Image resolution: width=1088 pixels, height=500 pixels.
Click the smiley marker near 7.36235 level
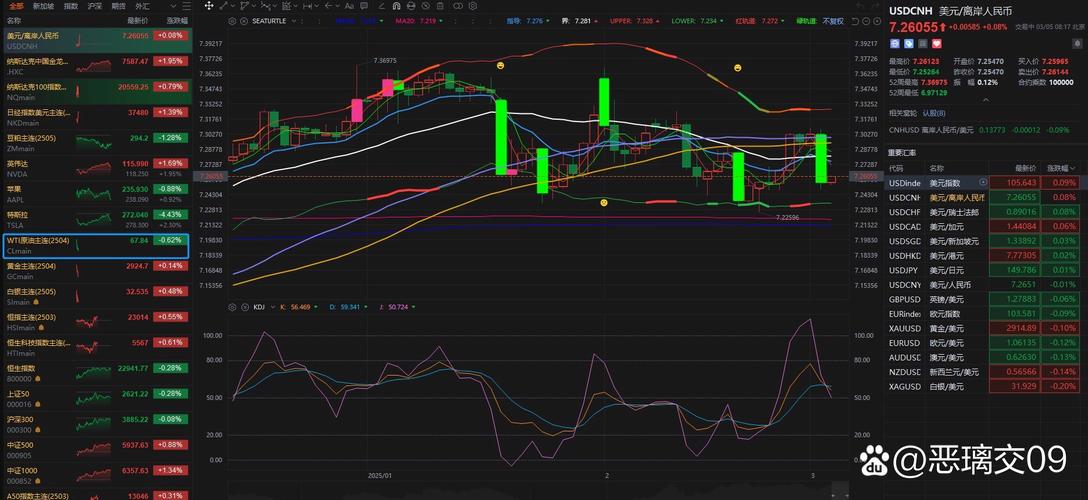pos(738,68)
